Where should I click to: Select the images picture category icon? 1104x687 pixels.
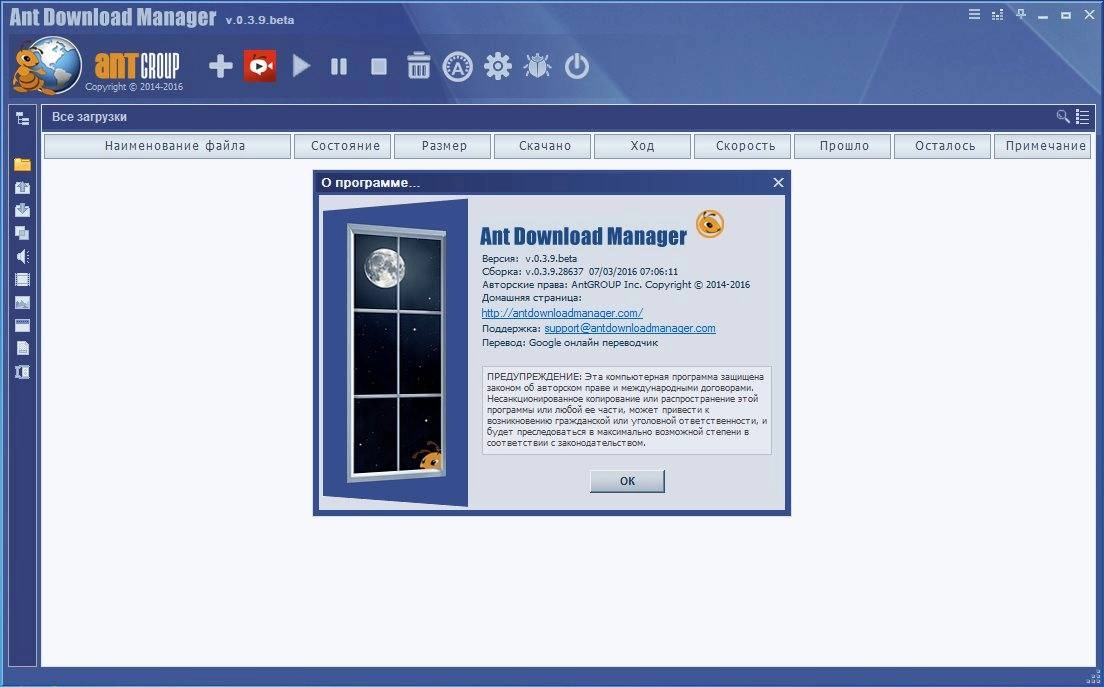coord(23,303)
